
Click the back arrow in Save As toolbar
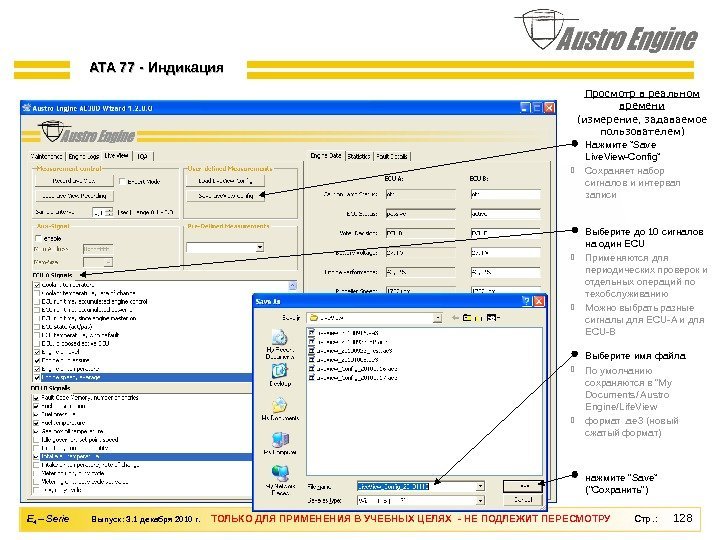(455, 318)
